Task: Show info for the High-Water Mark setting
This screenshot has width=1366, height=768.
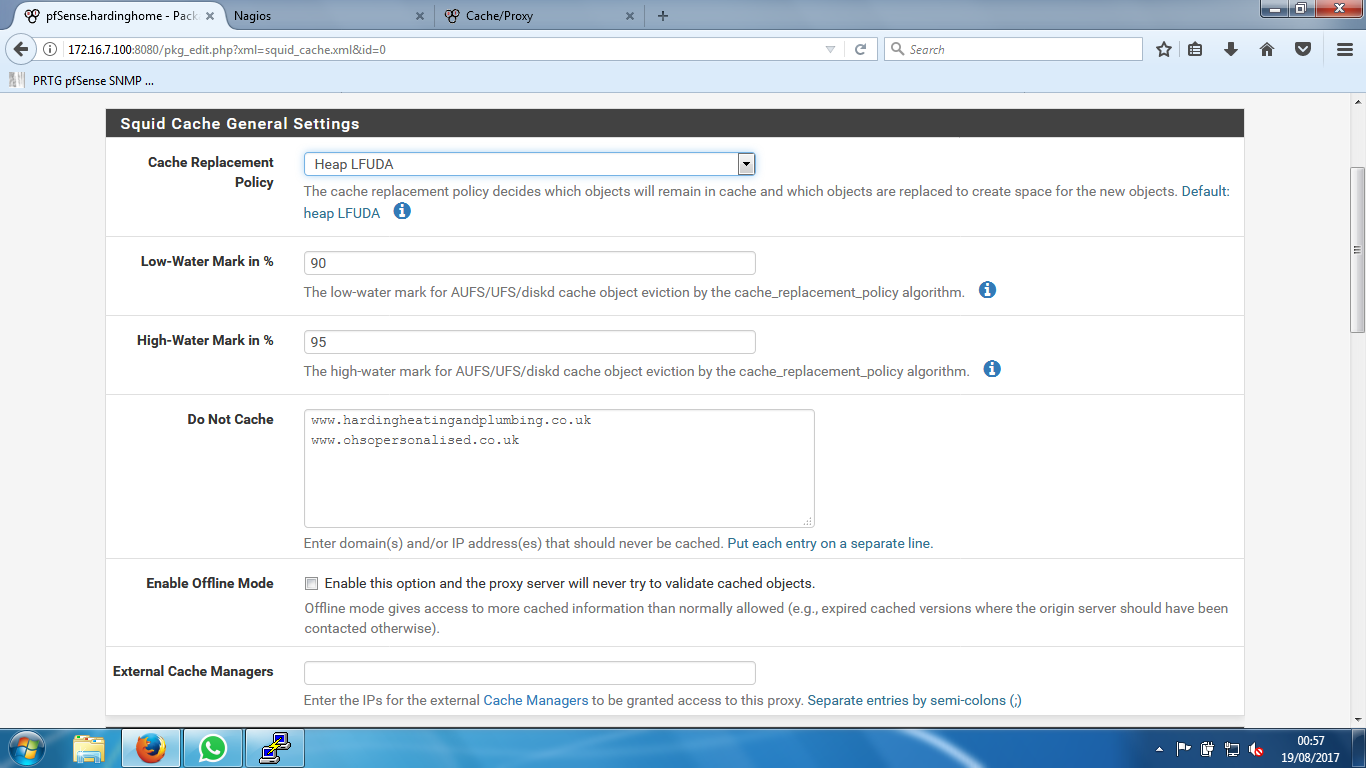Action: [x=992, y=369]
